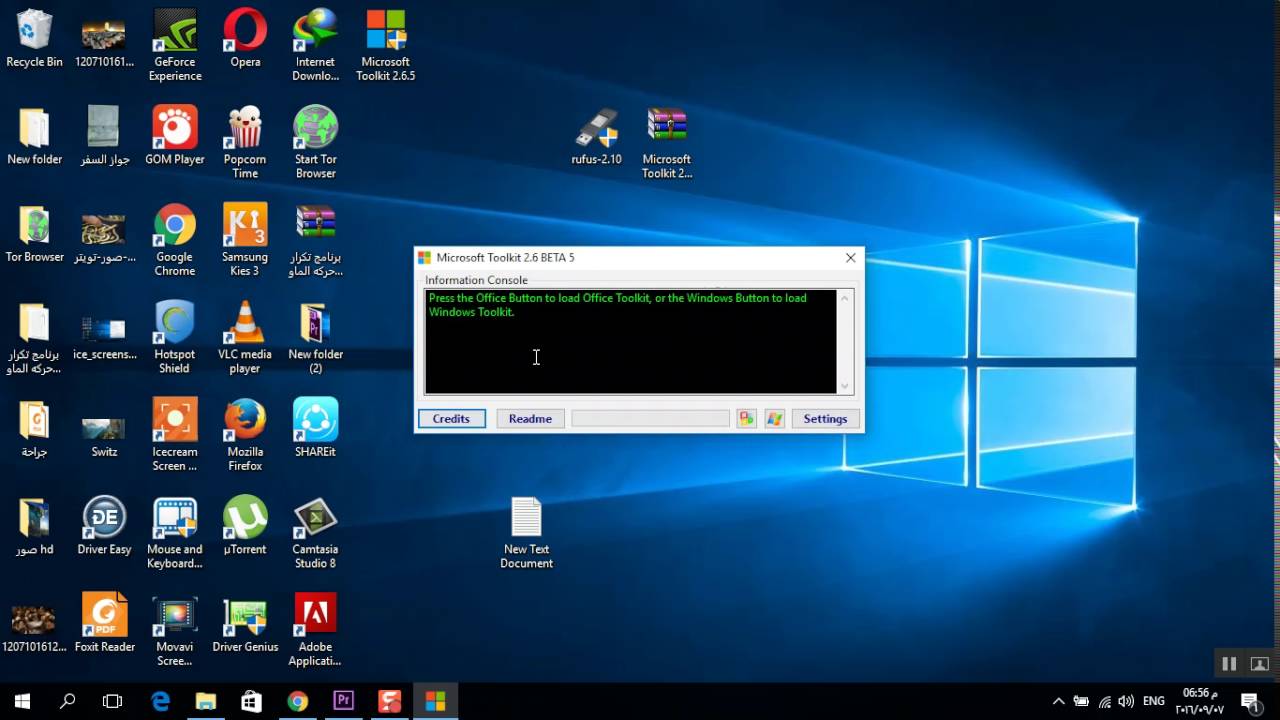Select the Icecream Screen Recorder desktop icon
Image resolution: width=1280 pixels, height=720 pixels.
click(175, 435)
